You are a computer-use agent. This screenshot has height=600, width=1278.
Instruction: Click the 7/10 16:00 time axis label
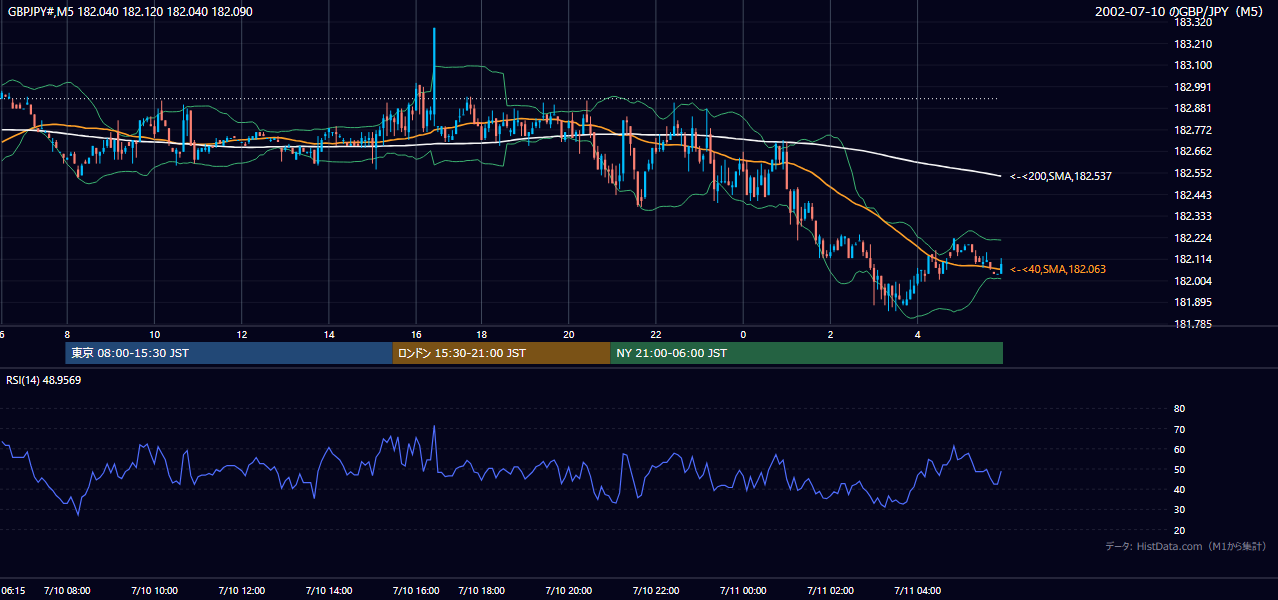coord(416,591)
